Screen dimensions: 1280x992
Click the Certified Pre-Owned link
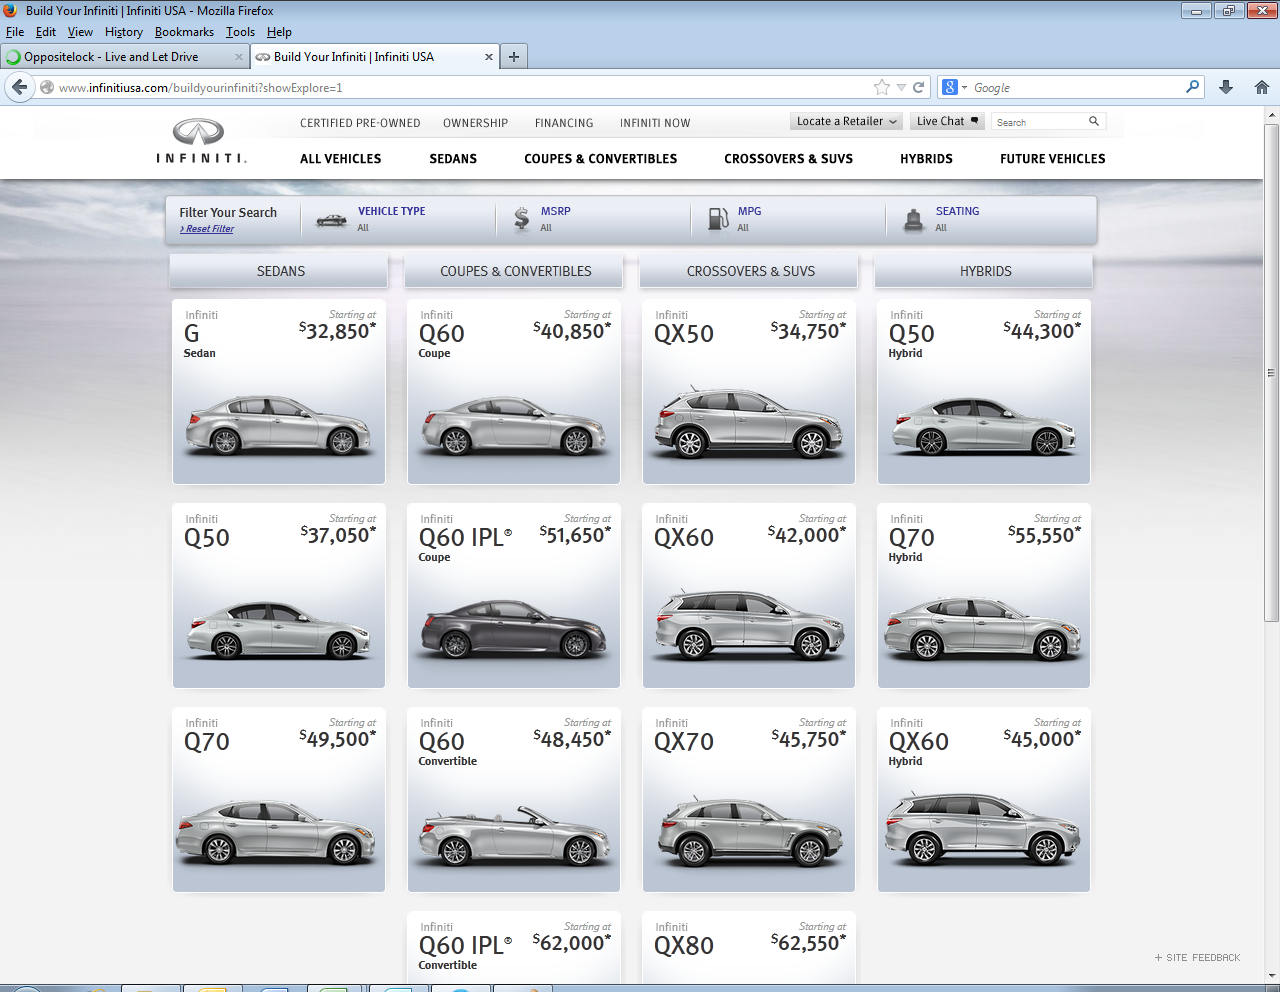pyautogui.click(x=360, y=123)
